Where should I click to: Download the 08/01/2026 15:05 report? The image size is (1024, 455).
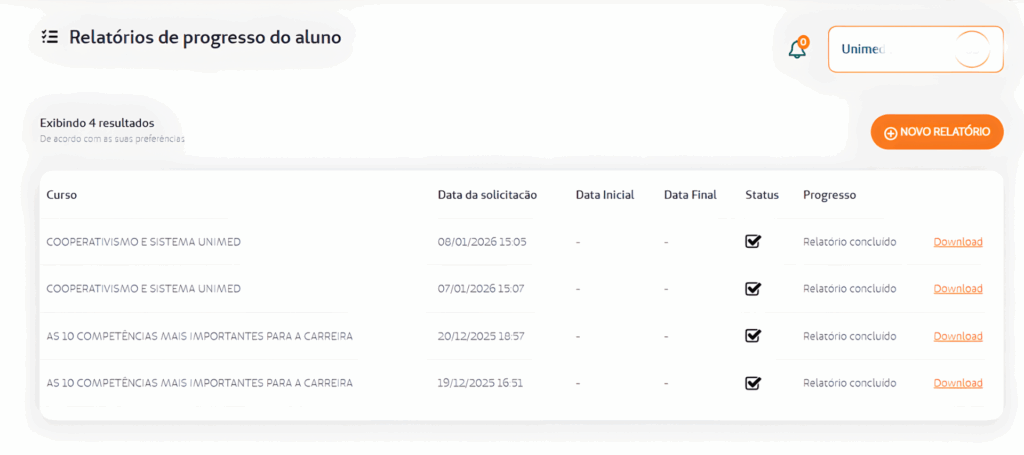[x=958, y=242]
